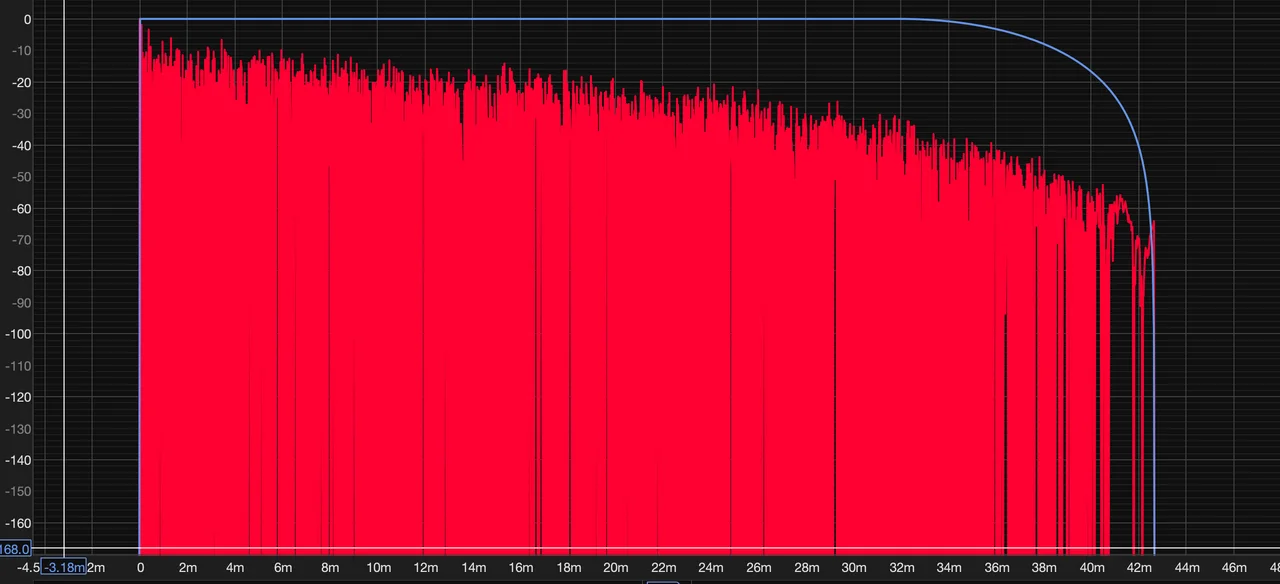This screenshot has height=584, width=1280.
Task: Click the -130 label on level axis
Action: [17, 429]
